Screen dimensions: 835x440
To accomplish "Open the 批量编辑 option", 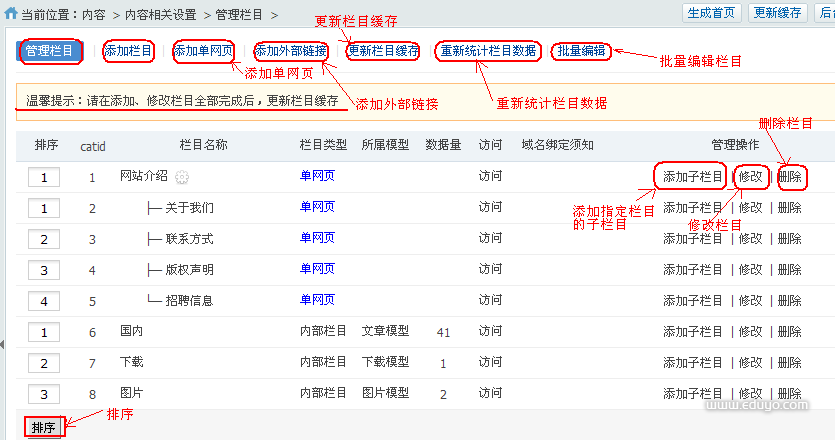I will pos(581,51).
